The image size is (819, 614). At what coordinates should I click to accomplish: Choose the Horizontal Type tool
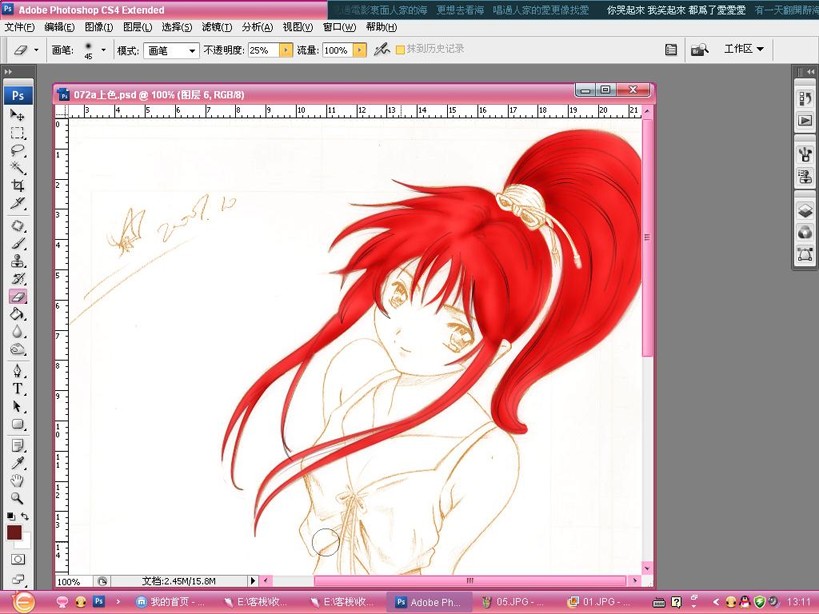(18, 388)
